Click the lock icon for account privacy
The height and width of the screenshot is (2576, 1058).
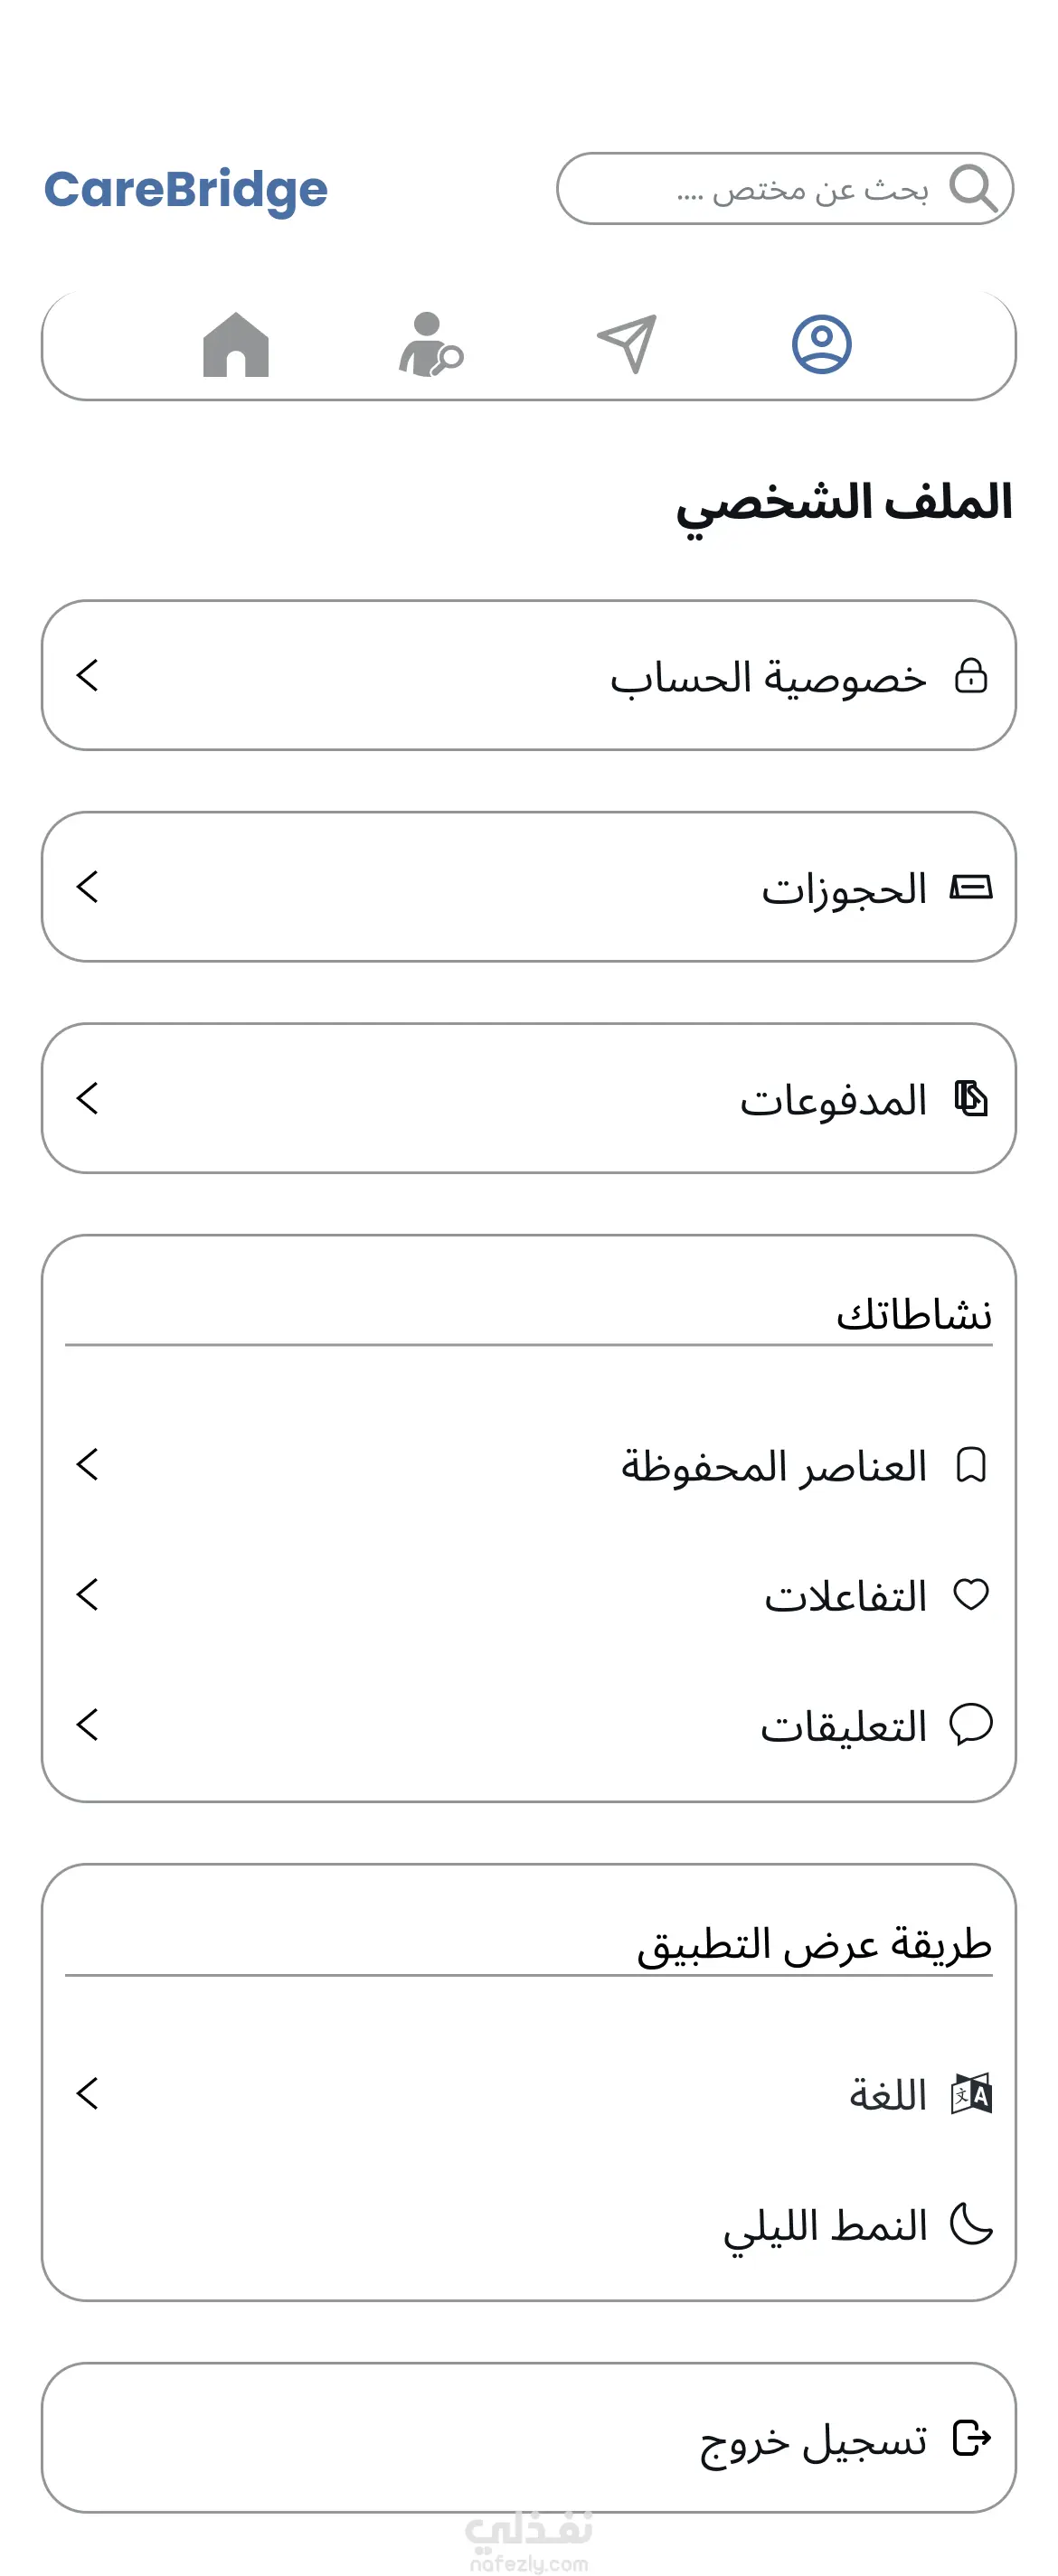pos(971,676)
